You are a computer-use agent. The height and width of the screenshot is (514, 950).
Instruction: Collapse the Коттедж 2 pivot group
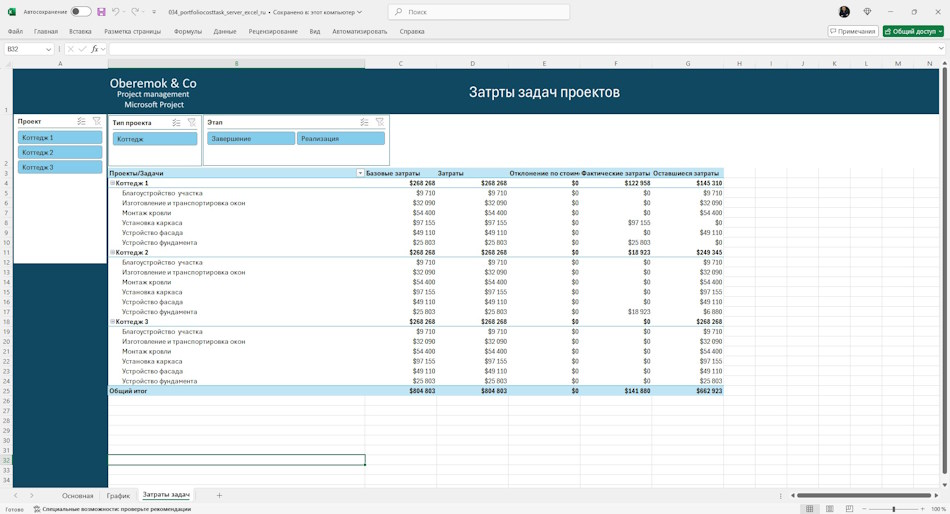(x=112, y=252)
